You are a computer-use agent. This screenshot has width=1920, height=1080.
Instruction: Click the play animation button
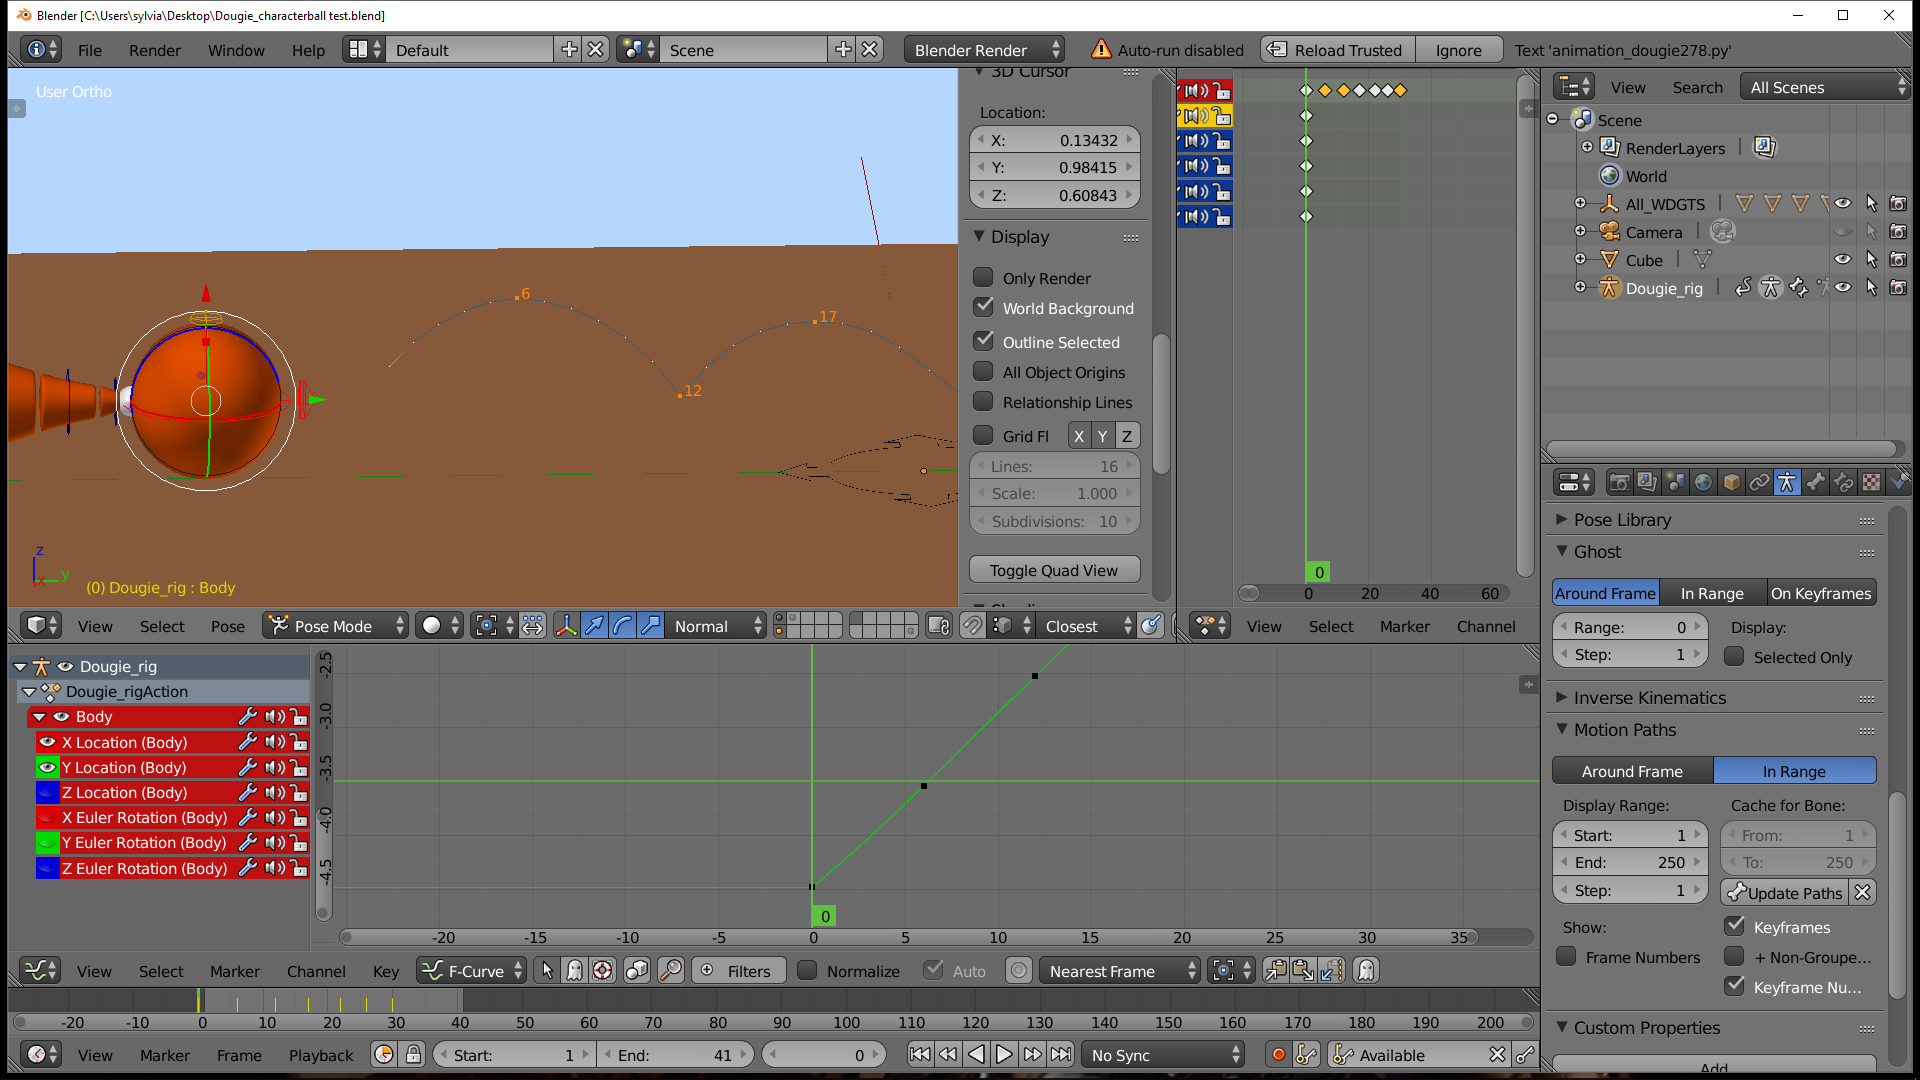point(1004,1055)
